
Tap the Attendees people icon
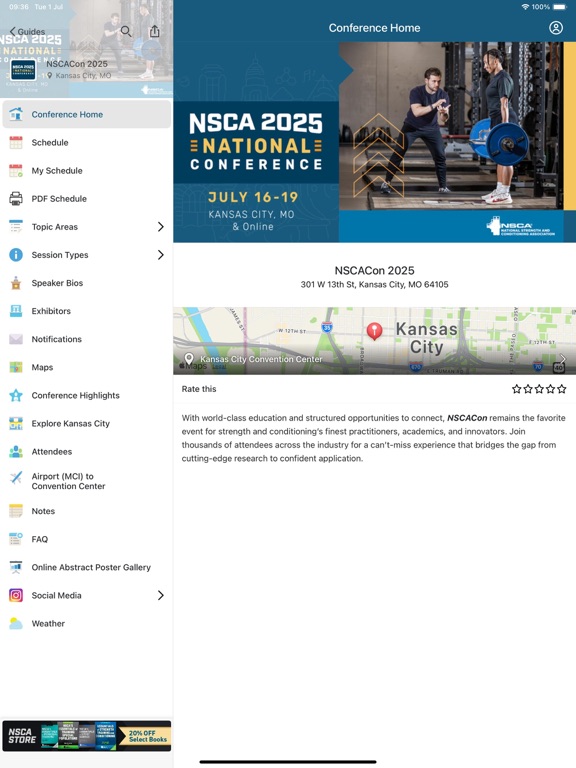pyautogui.click(x=16, y=451)
